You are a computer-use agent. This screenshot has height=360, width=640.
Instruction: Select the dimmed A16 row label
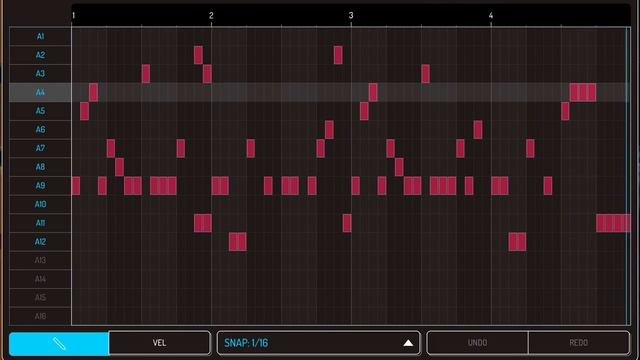40,316
